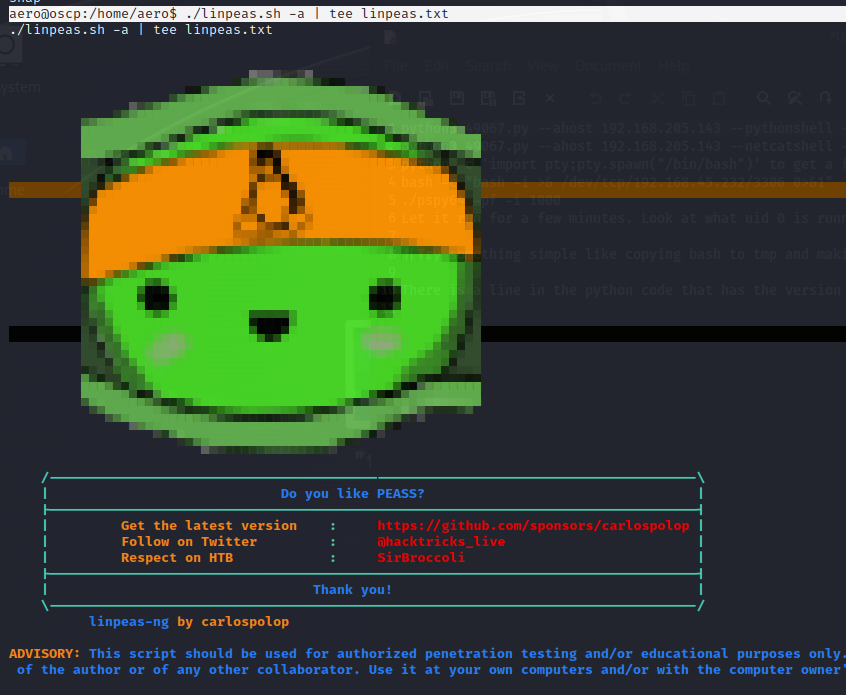846x695 pixels.
Task: Open Edit menu in editor window behind
Action: 436,66
